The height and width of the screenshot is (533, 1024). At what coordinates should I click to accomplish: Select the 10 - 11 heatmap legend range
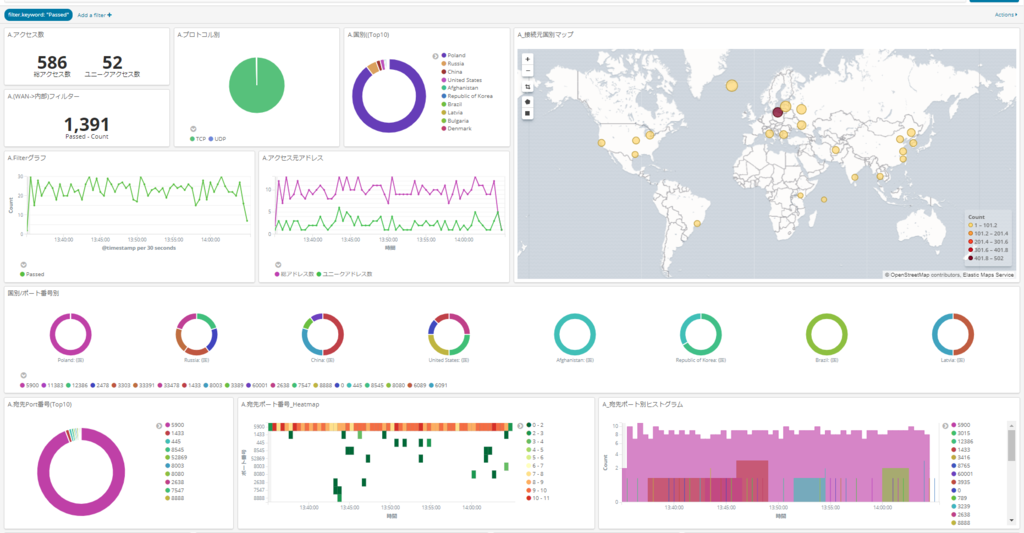(x=537, y=498)
